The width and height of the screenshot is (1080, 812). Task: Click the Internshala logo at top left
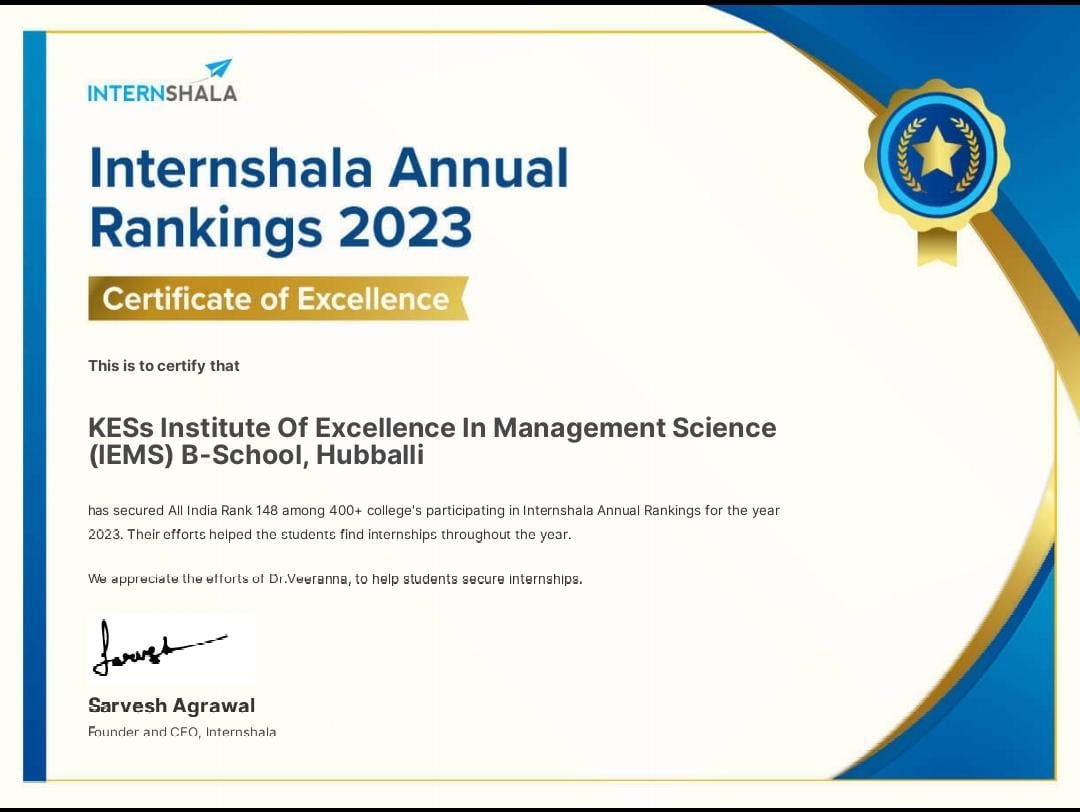pos(162,81)
